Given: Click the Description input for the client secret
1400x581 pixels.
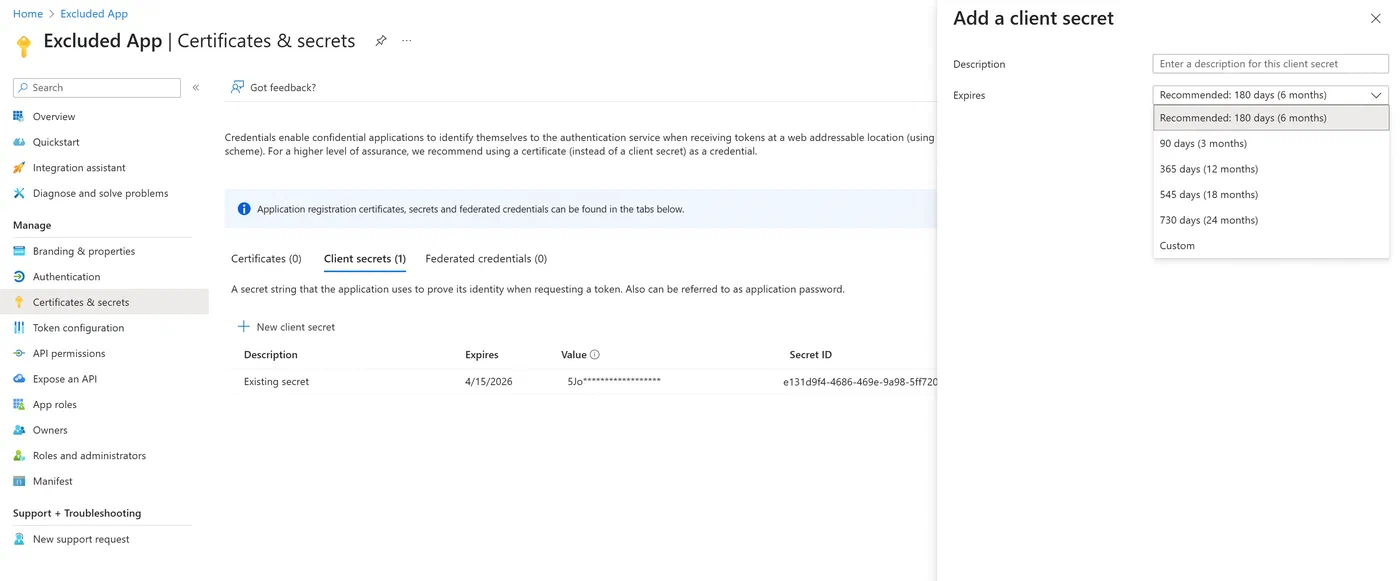Looking at the screenshot, I should click(x=1271, y=64).
